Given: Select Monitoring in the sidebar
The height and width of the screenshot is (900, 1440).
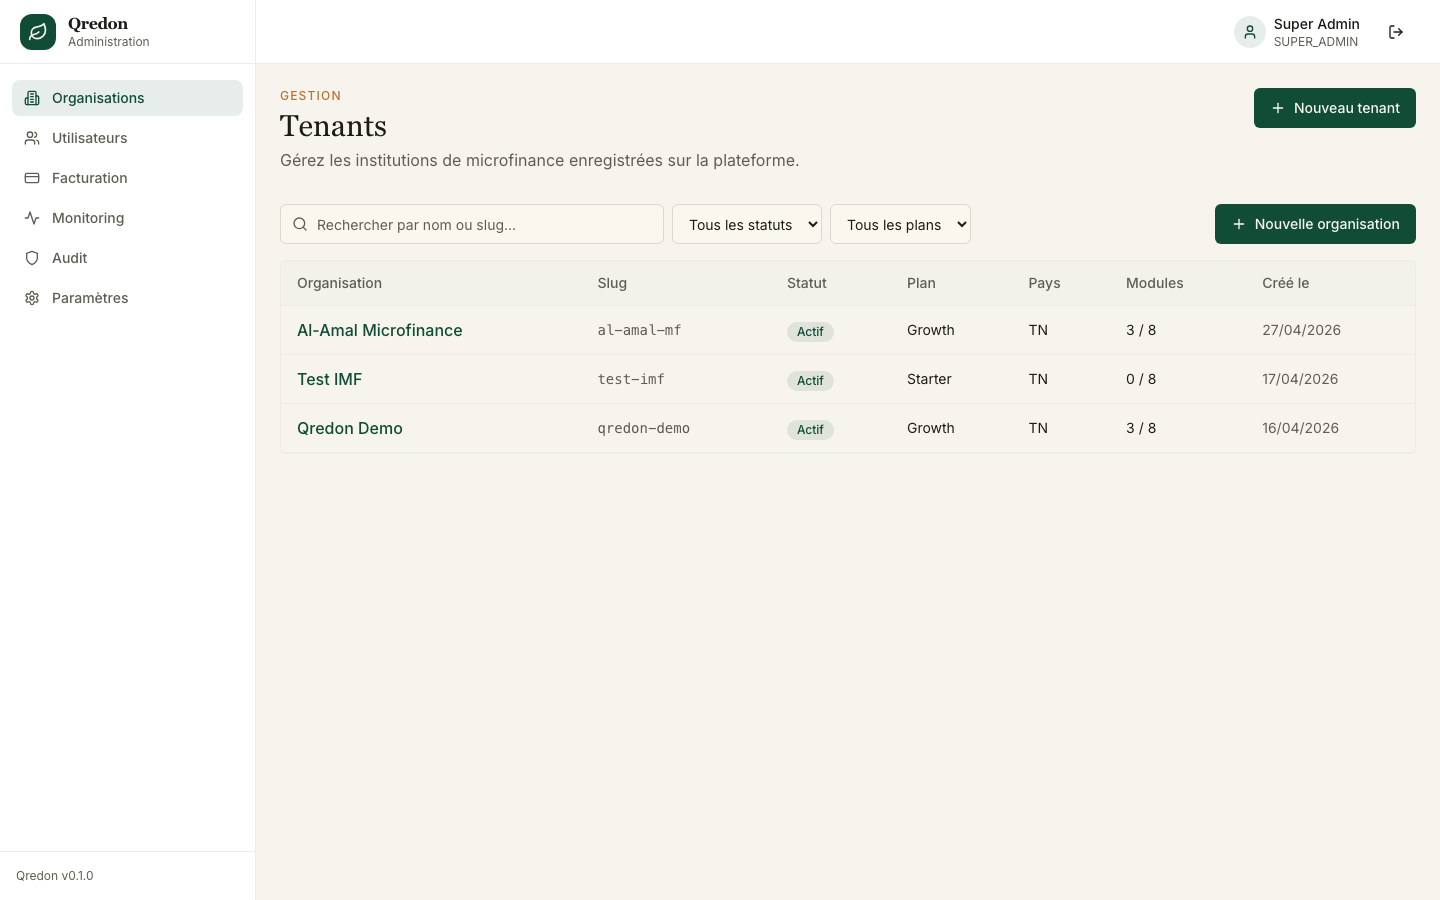Looking at the screenshot, I should [x=127, y=218].
